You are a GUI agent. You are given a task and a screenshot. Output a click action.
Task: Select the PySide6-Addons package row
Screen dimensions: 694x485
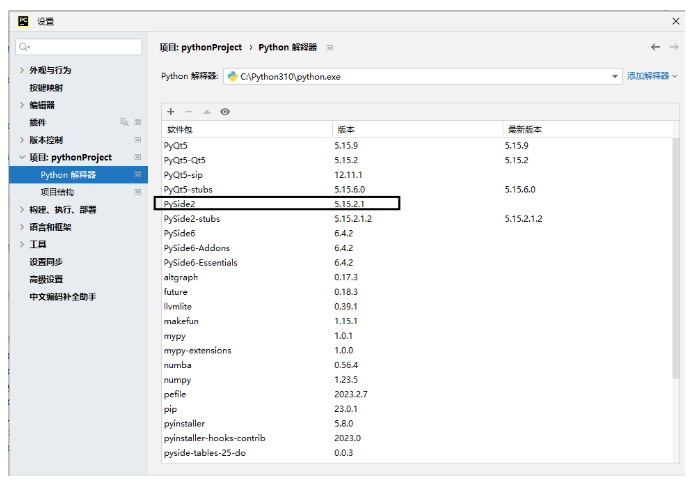(x=417, y=247)
